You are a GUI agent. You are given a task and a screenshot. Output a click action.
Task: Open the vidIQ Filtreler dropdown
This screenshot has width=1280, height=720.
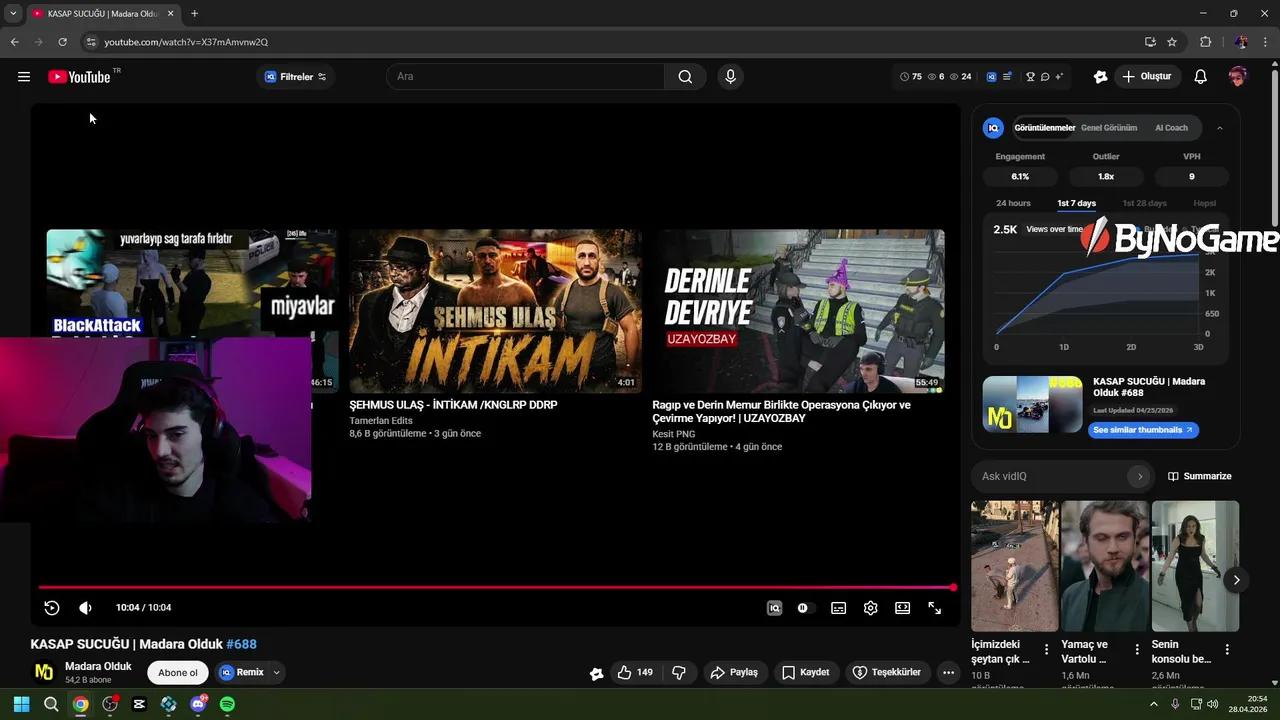(x=295, y=77)
